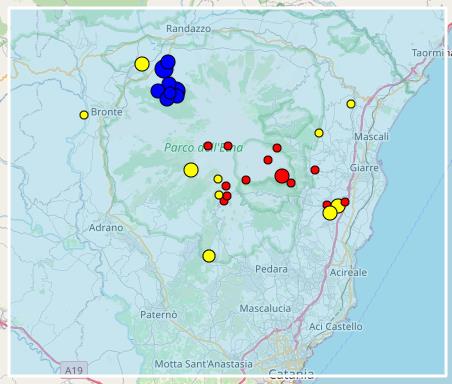Click the Catania city label

point(292,374)
